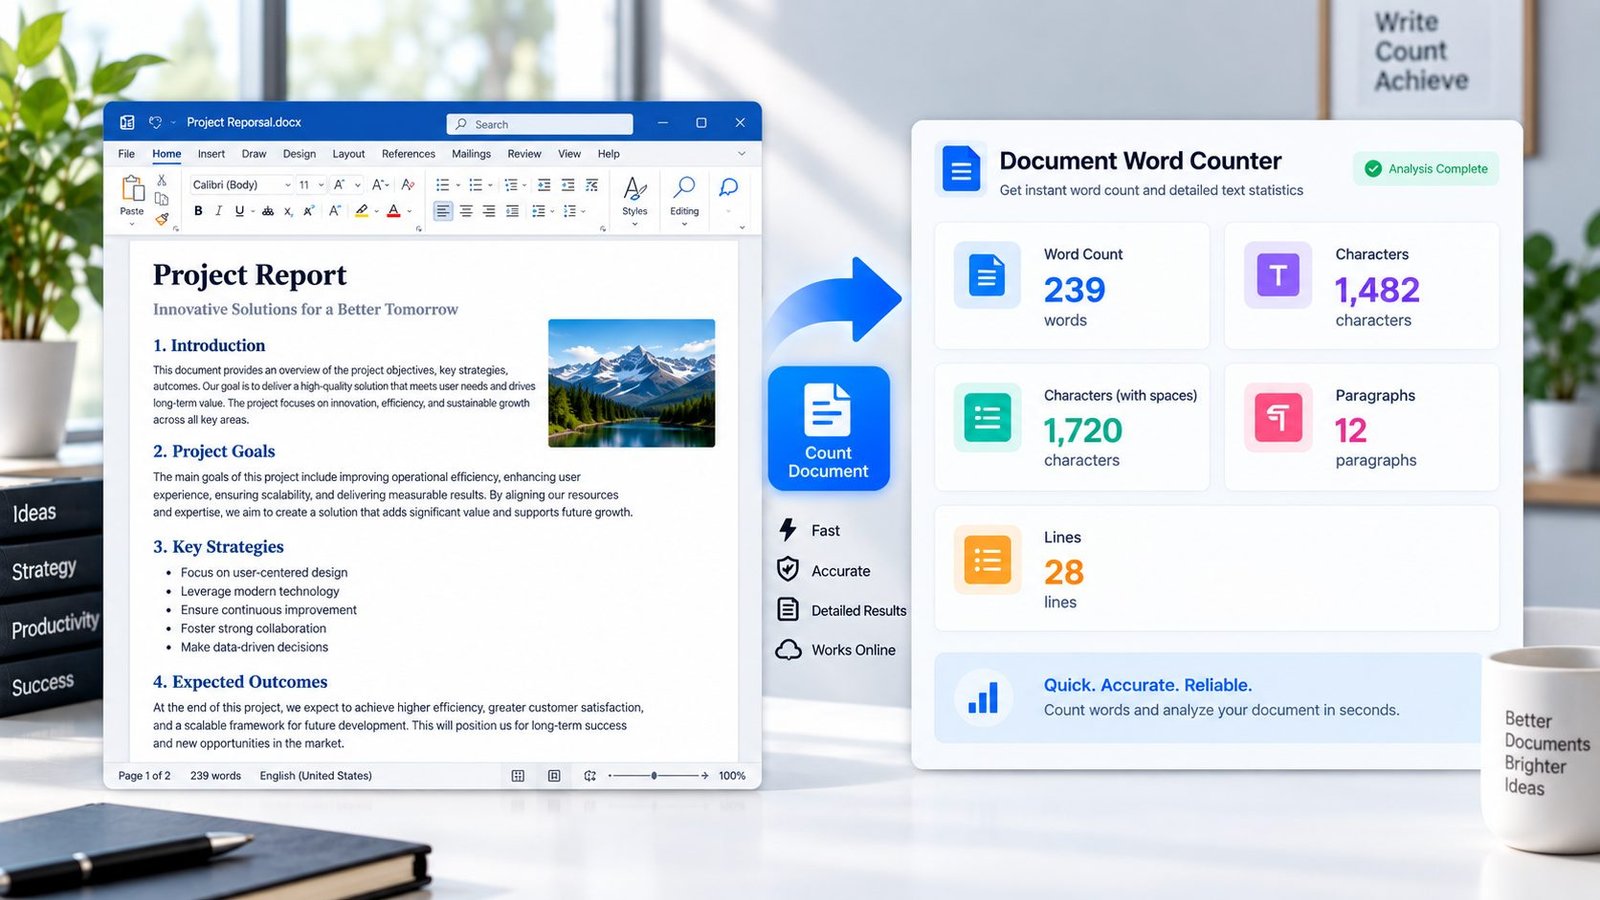The image size is (1600, 900).
Task: Click the Clear Formatting icon
Action: pyautogui.click(x=407, y=185)
